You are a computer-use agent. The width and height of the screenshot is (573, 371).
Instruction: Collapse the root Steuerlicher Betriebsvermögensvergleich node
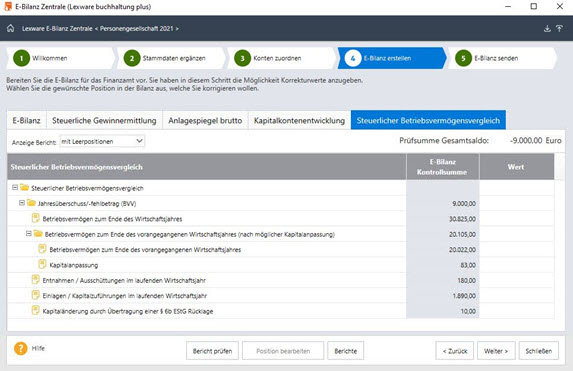pyautogui.click(x=15, y=188)
